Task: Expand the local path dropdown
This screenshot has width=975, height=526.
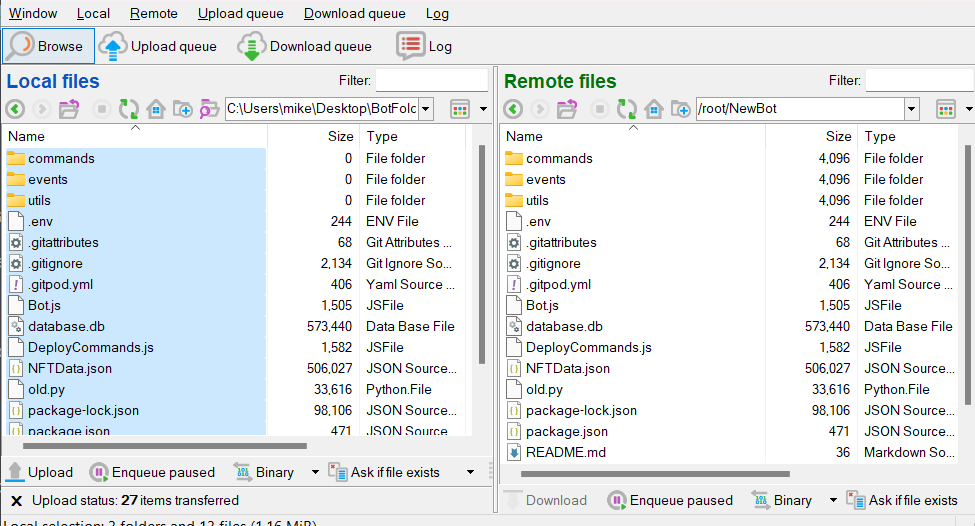Action: (x=426, y=109)
